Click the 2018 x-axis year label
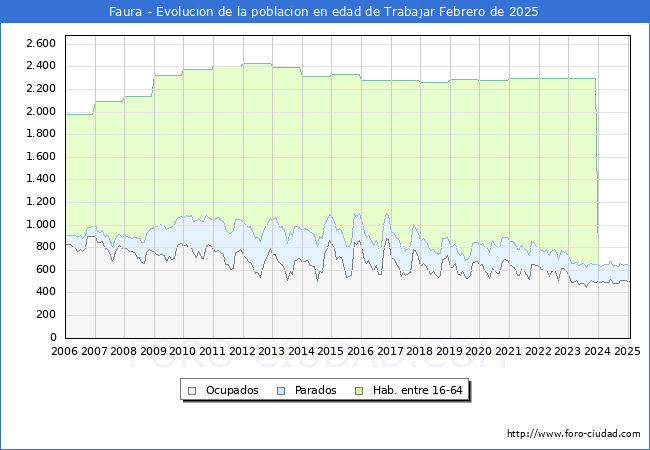The width and height of the screenshot is (650, 450). (420, 351)
